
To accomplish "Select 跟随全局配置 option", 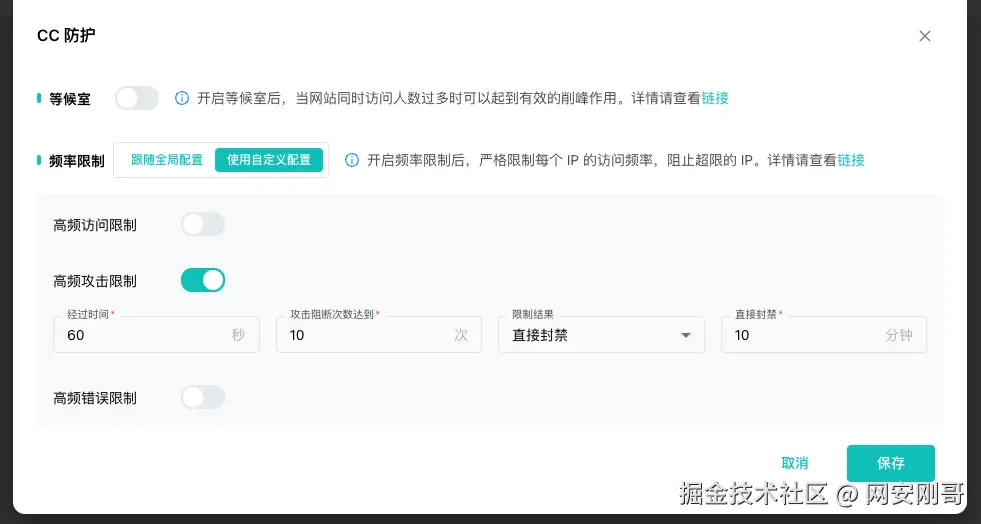I will tap(166, 160).
